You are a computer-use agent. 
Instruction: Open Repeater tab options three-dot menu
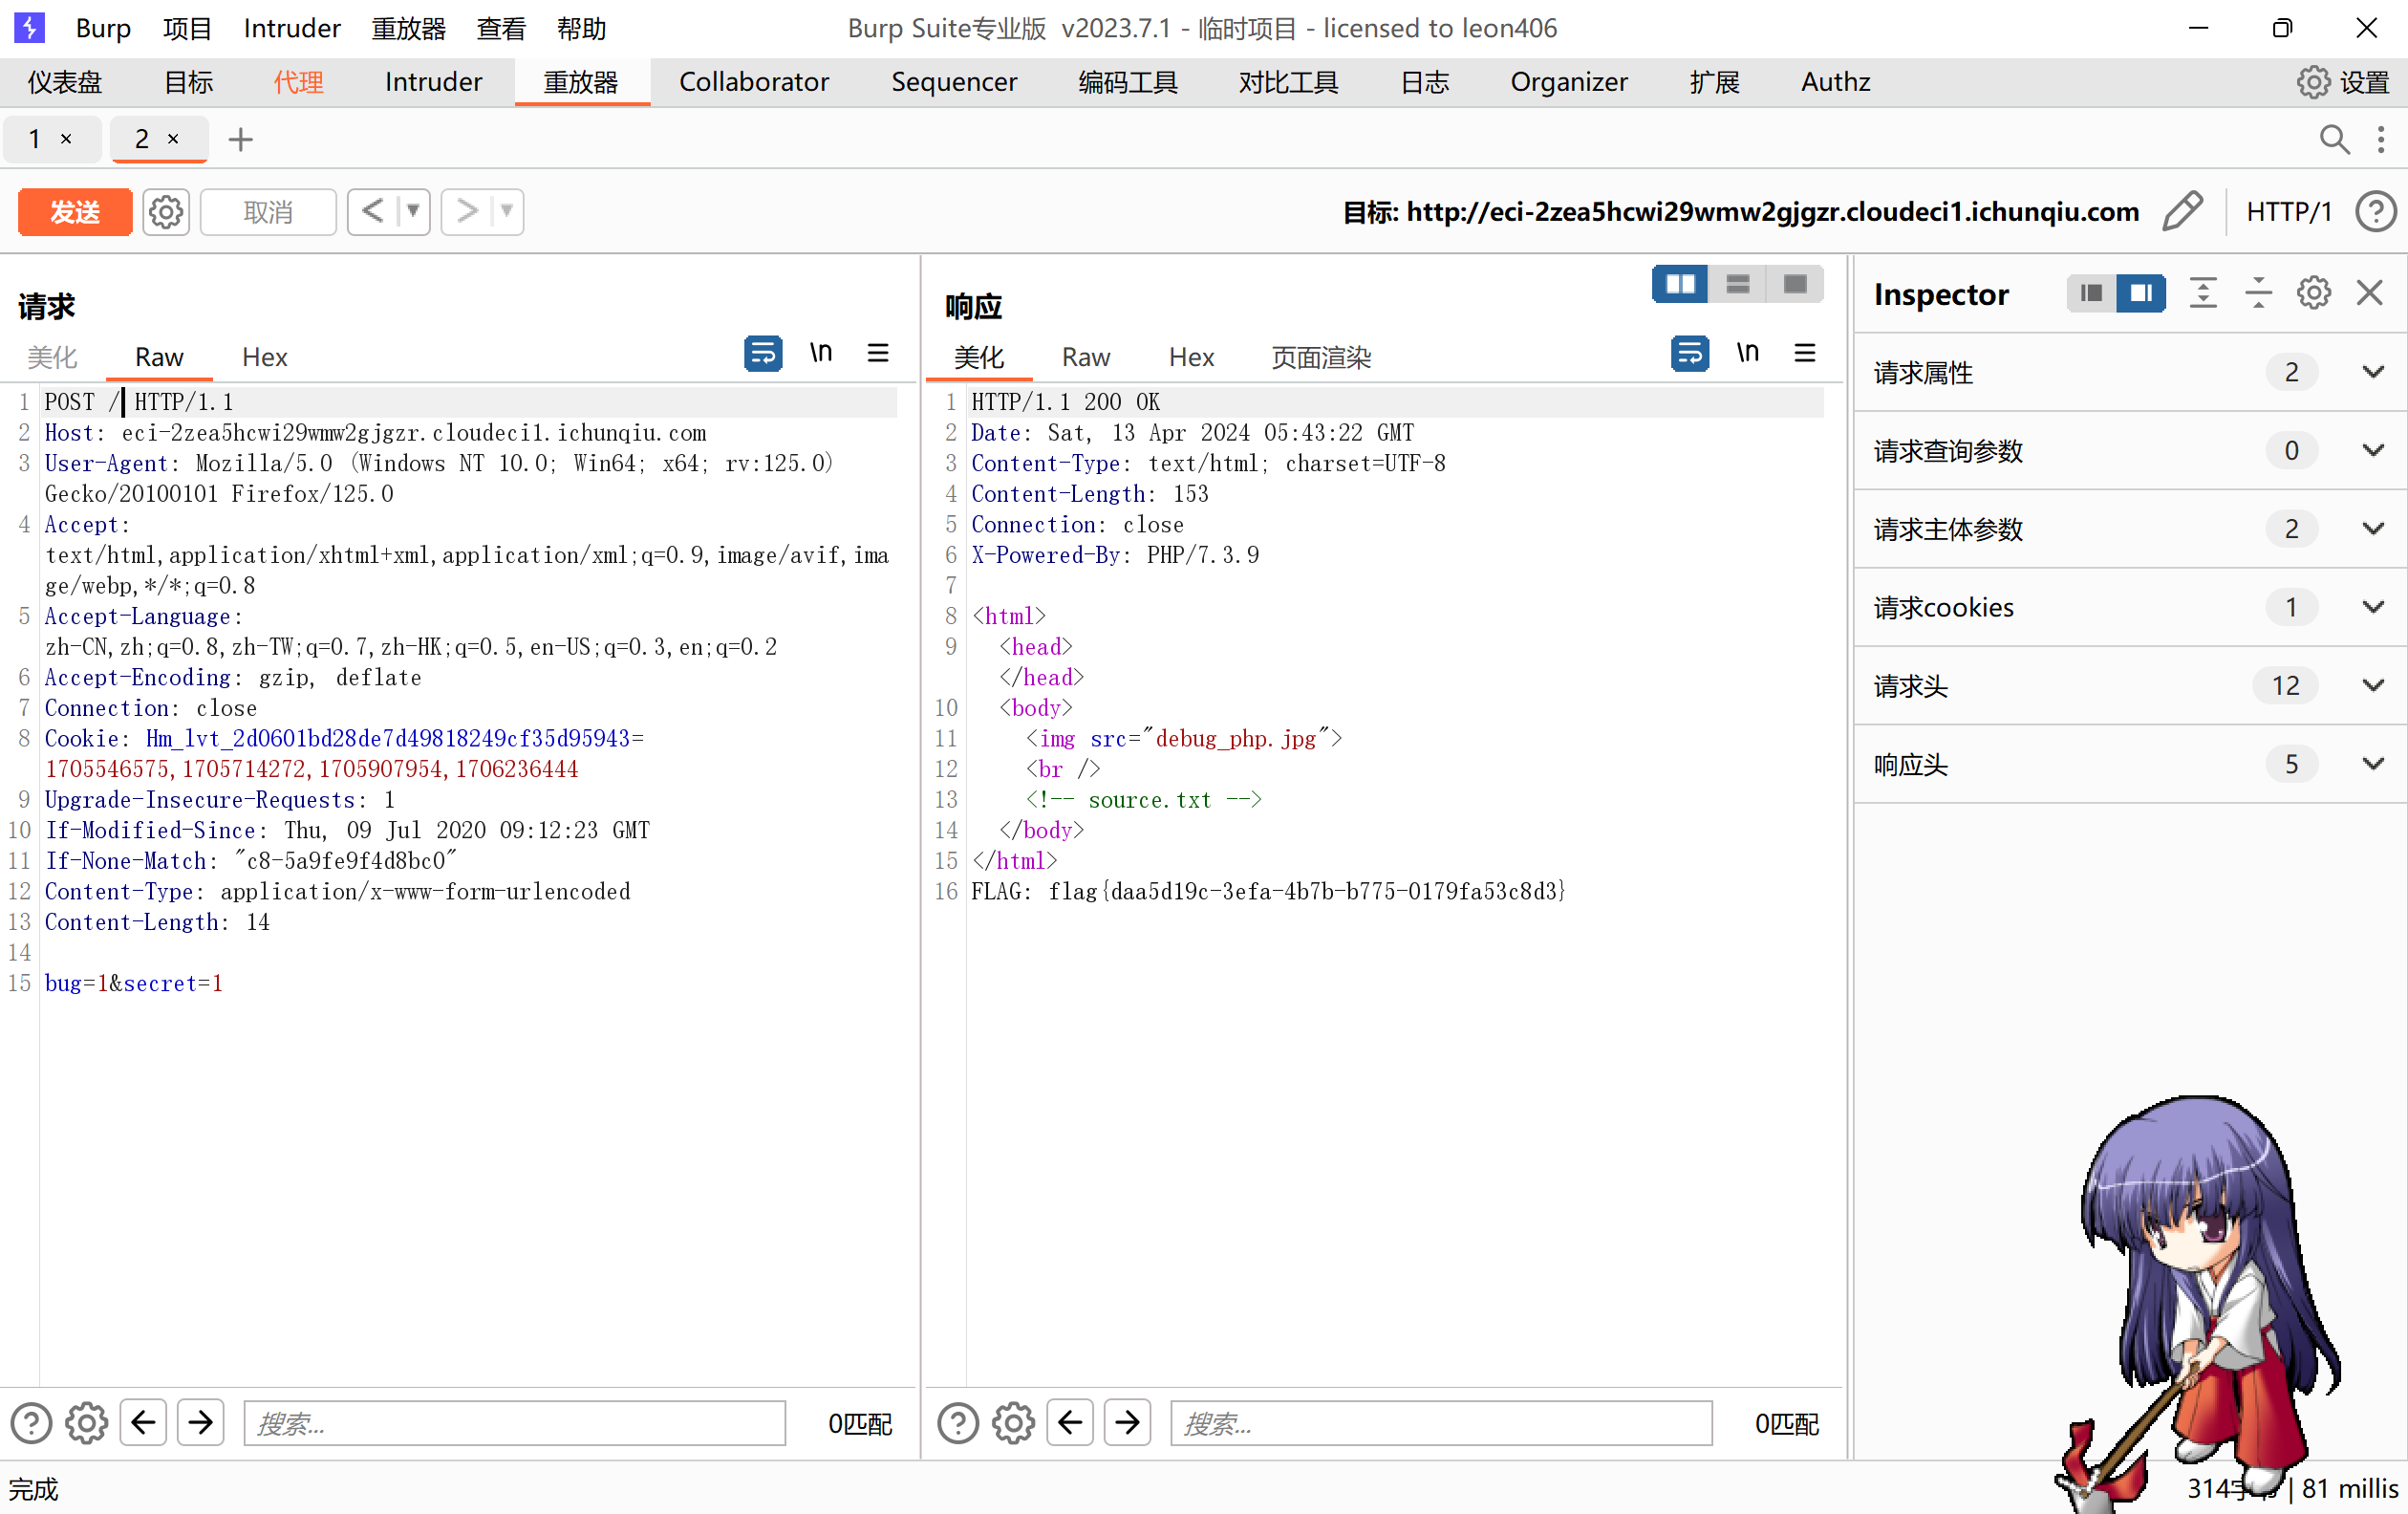(2381, 139)
